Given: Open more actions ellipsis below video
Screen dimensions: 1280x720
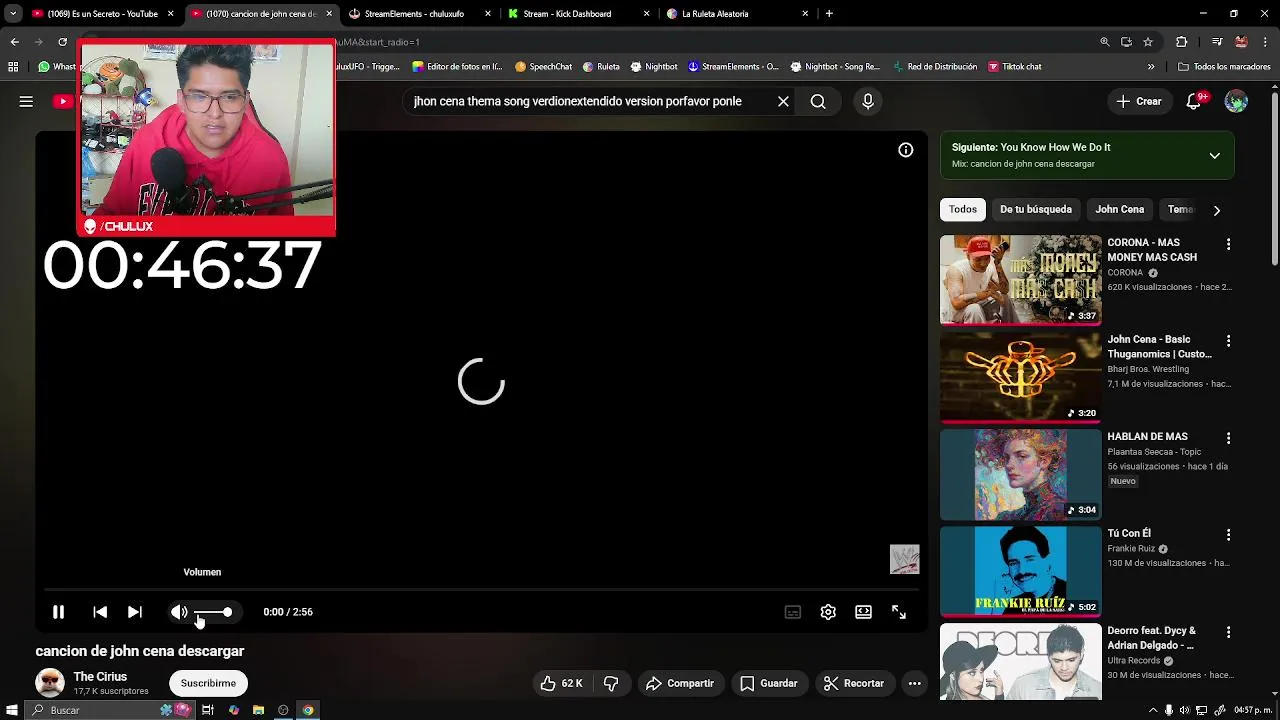Looking at the screenshot, I should pyautogui.click(x=914, y=683).
